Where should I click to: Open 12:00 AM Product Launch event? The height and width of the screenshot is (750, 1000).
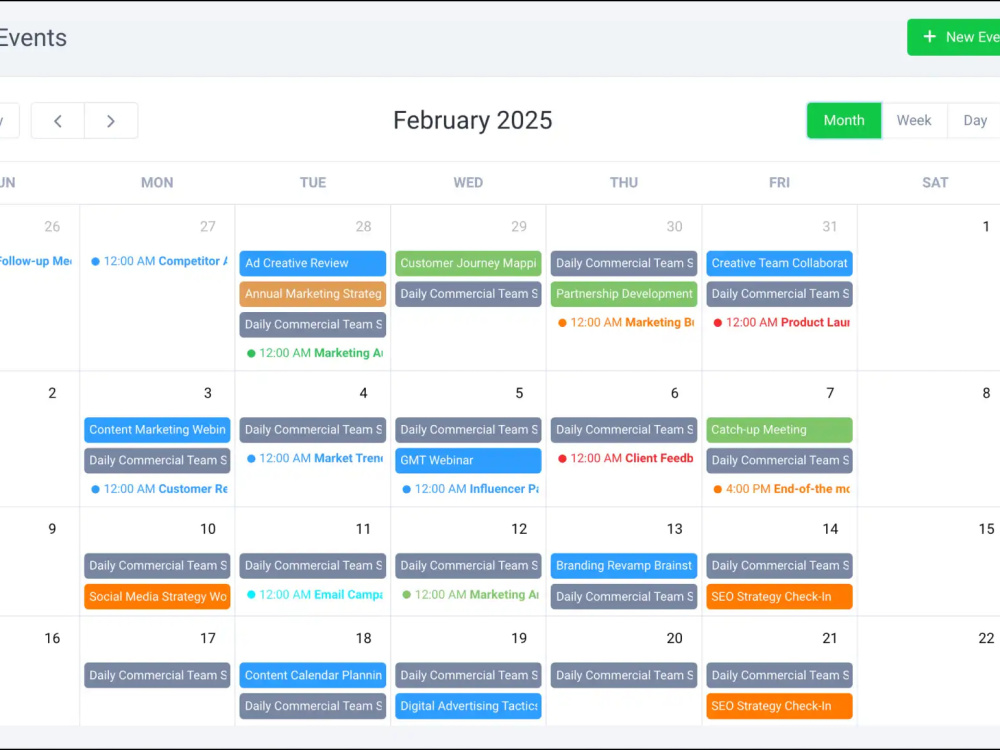pos(781,323)
